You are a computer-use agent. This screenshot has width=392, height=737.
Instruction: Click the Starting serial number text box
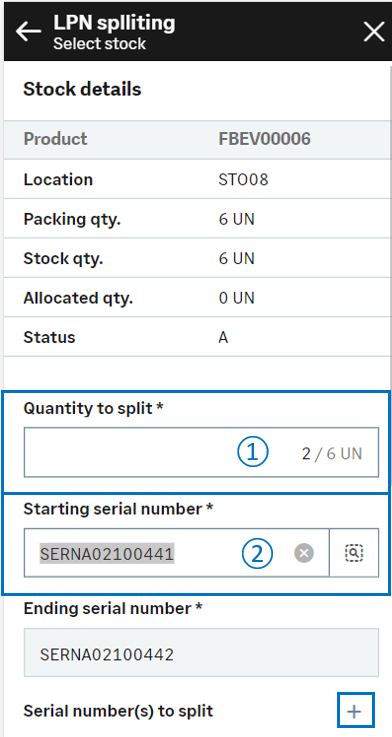click(x=177, y=553)
